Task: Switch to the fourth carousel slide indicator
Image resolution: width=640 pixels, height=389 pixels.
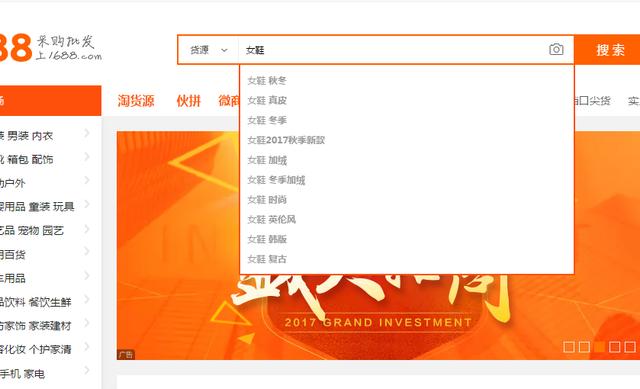Action: (x=615, y=347)
